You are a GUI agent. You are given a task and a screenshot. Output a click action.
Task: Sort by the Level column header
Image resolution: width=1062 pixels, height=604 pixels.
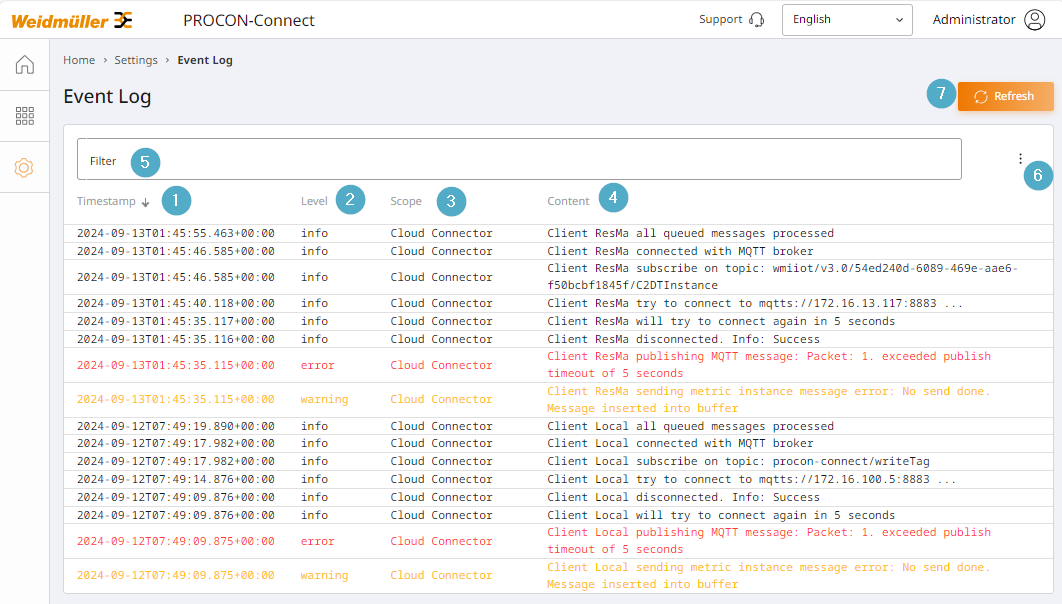314,201
